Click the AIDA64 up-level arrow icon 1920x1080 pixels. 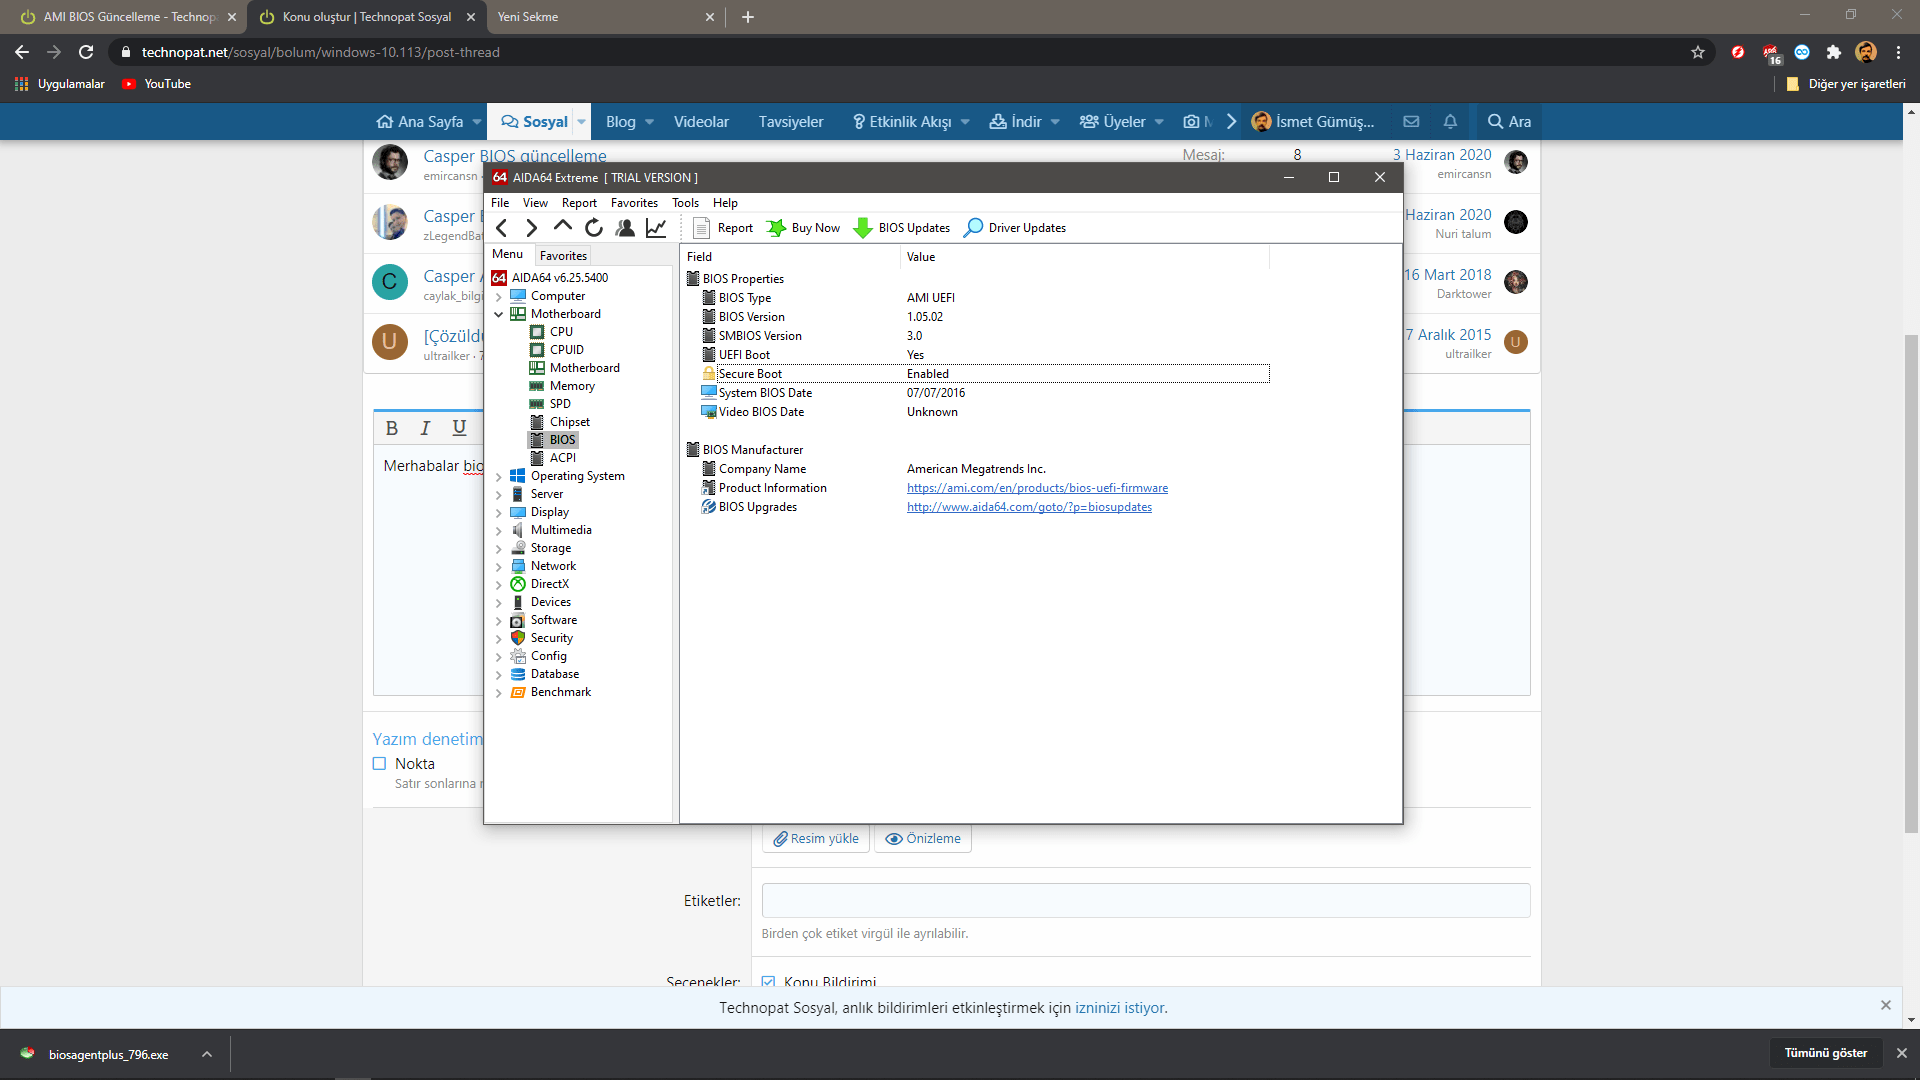point(563,227)
